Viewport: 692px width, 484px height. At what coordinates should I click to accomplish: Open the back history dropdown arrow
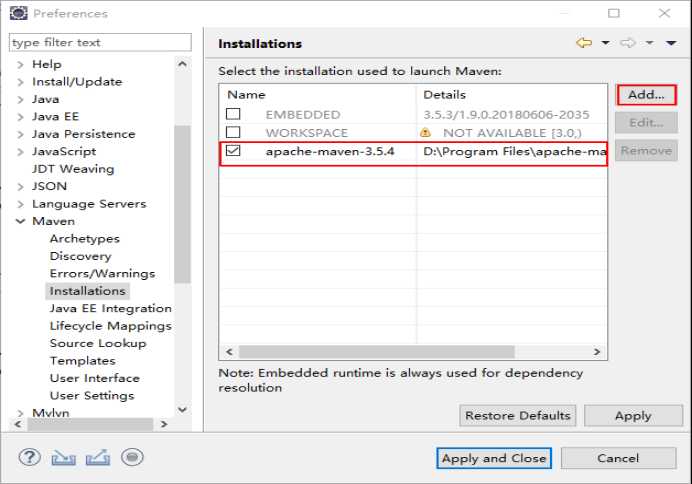tap(606, 43)
